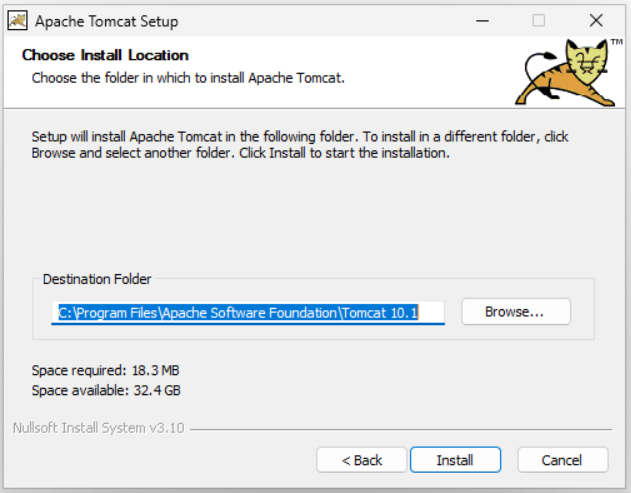
Task: Click the "Space available: 32.4 GB" text
Action: [106, 390]
